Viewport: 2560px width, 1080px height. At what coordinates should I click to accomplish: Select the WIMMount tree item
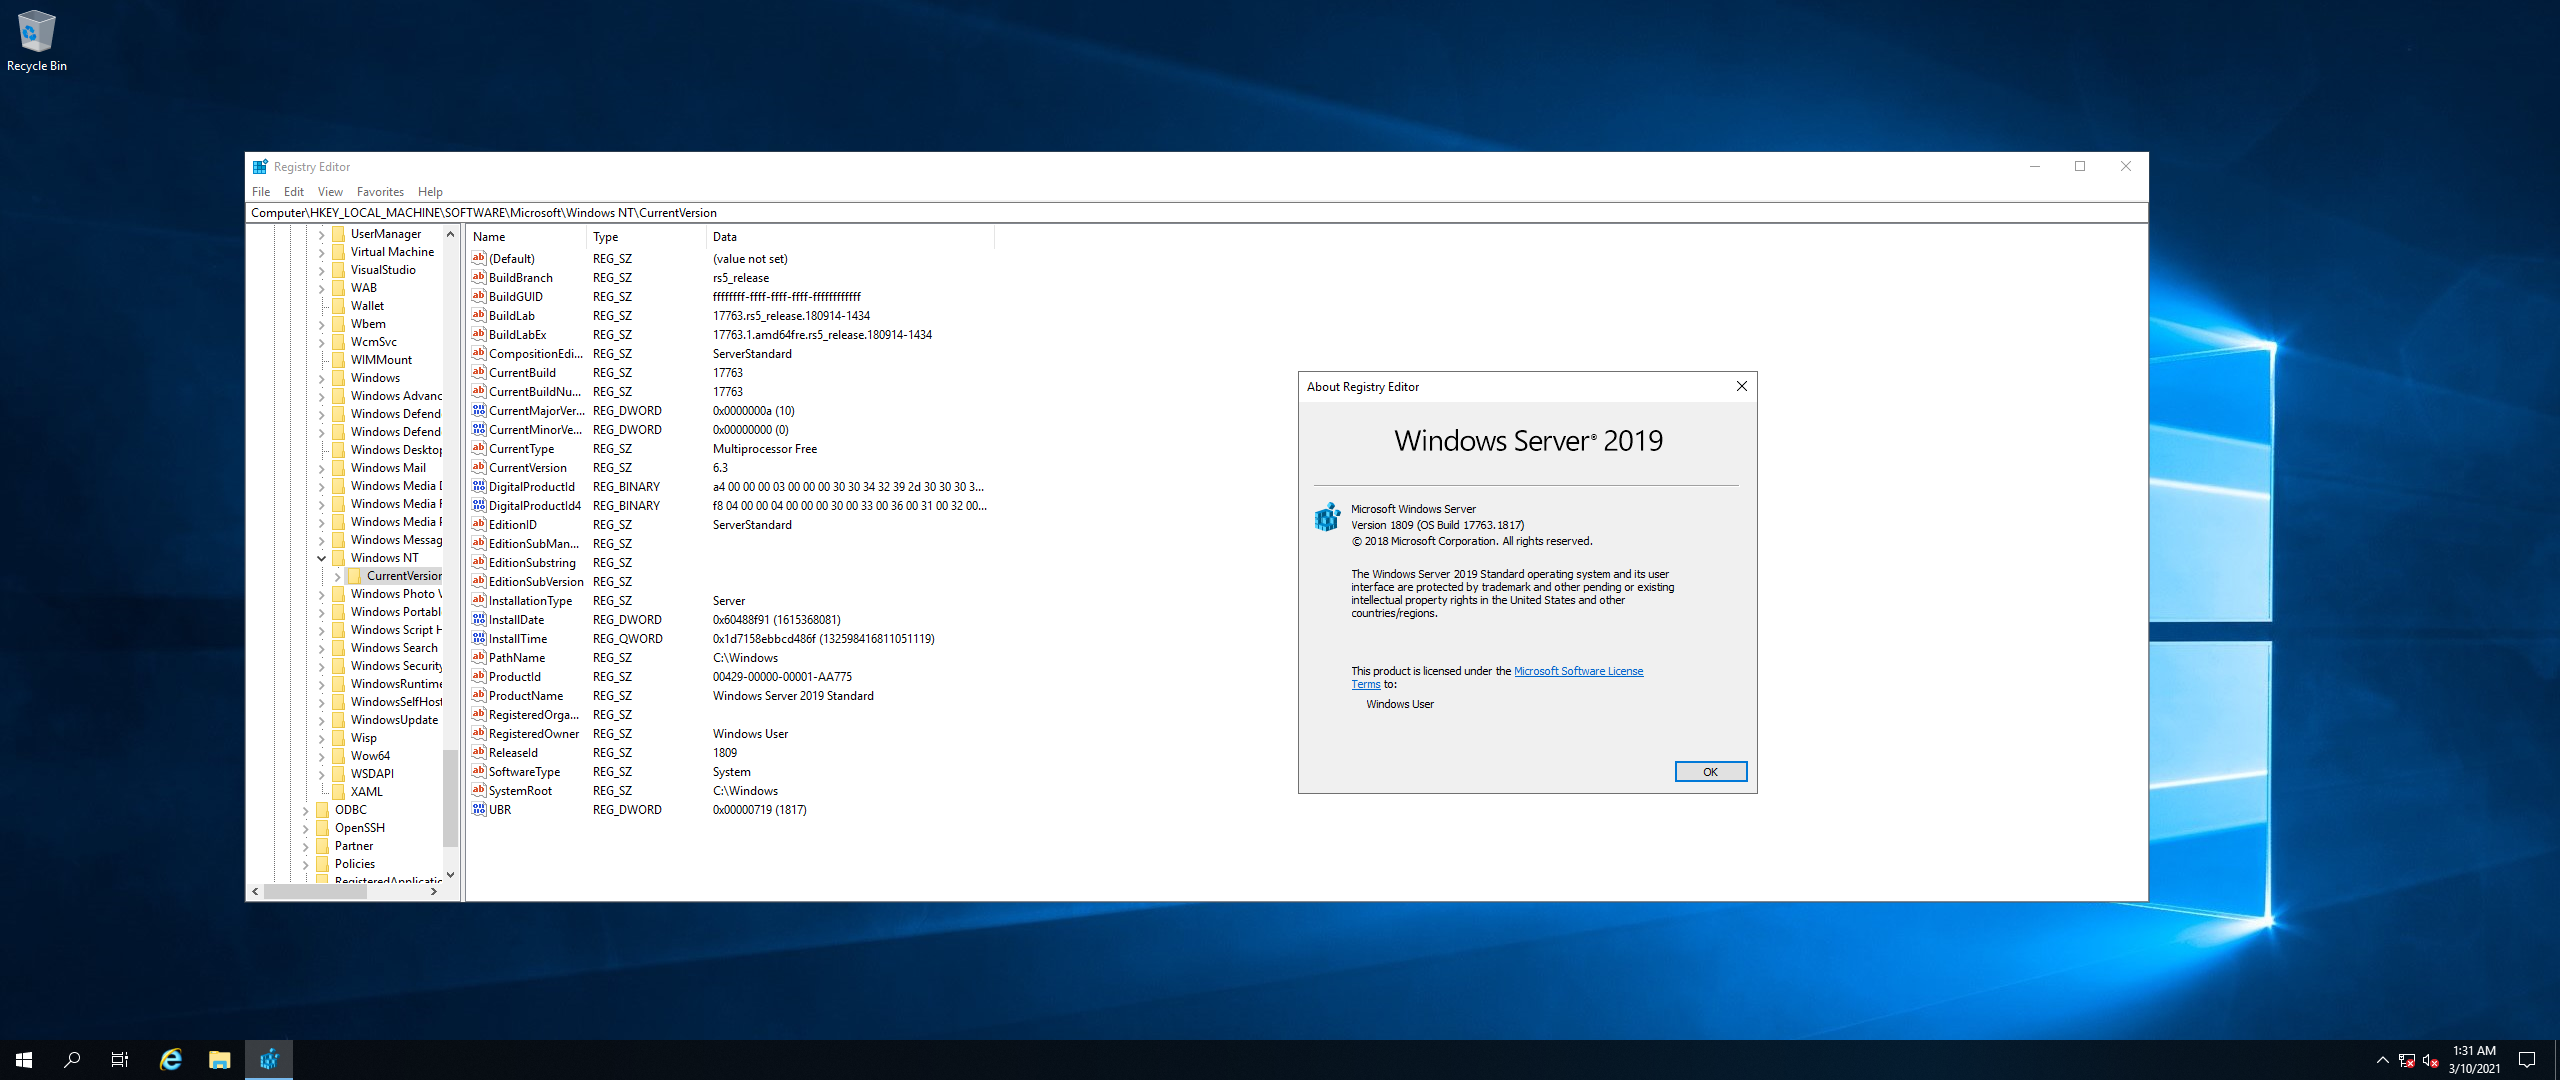coord(381,359)
